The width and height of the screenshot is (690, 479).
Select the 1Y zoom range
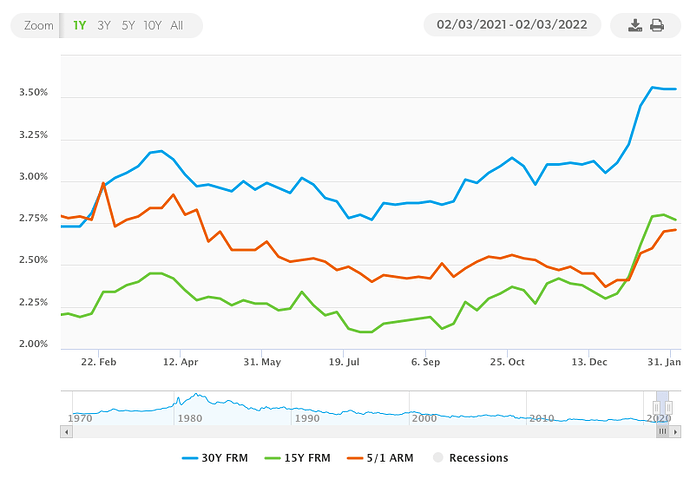pyautogui.click(x=80, y=25)
